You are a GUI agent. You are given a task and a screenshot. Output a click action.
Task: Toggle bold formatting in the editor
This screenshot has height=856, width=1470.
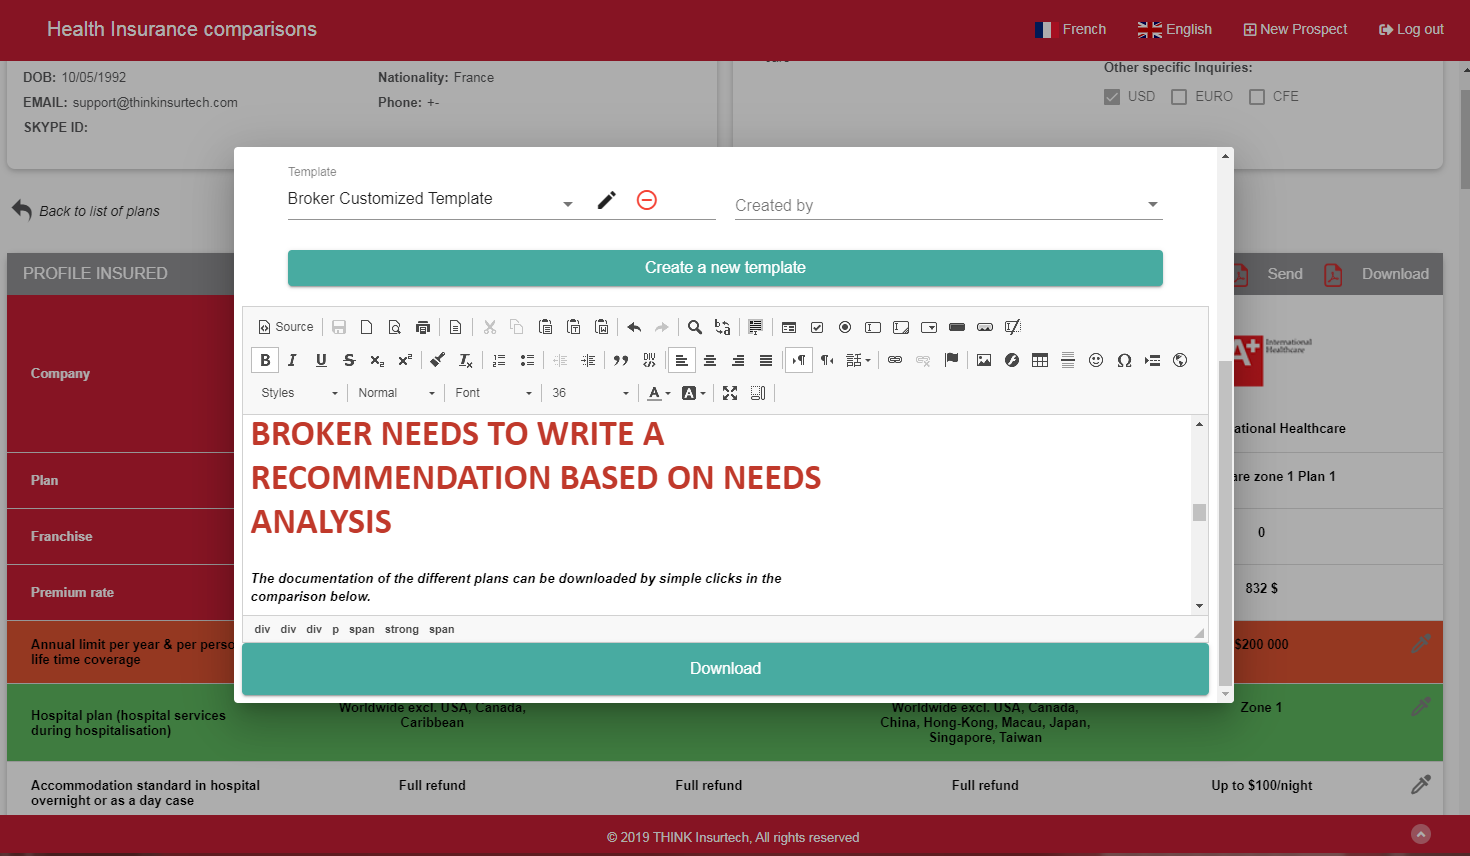[x=265, y=361]
